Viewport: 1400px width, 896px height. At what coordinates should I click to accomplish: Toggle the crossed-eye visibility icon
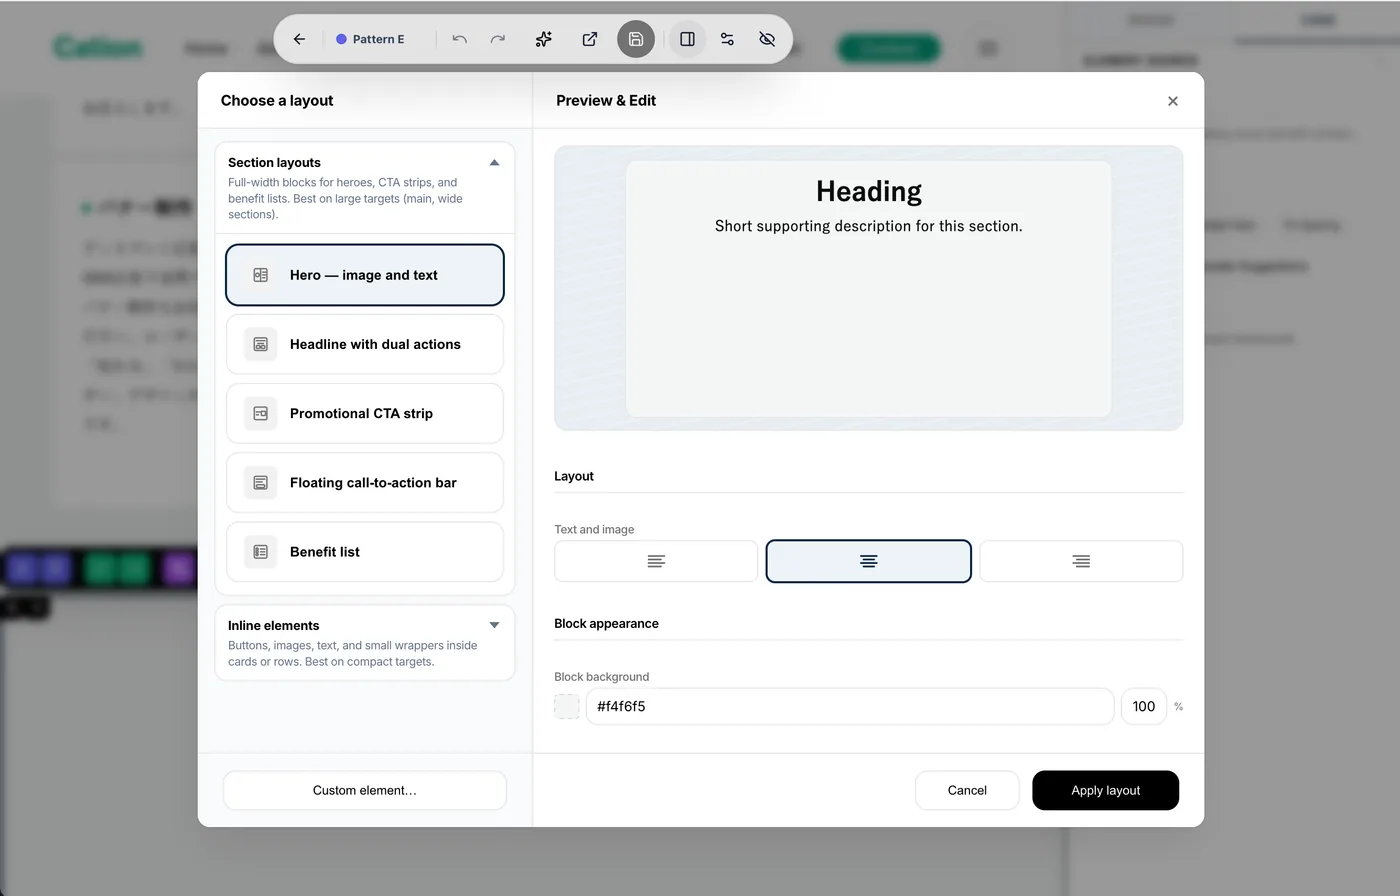tap(767, 39)
